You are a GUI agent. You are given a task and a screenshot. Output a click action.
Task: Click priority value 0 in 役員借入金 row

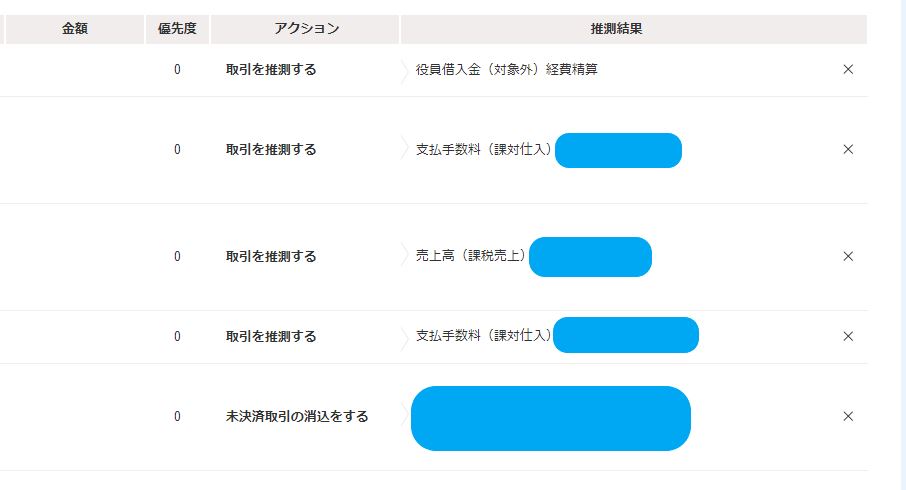[177, 70]
